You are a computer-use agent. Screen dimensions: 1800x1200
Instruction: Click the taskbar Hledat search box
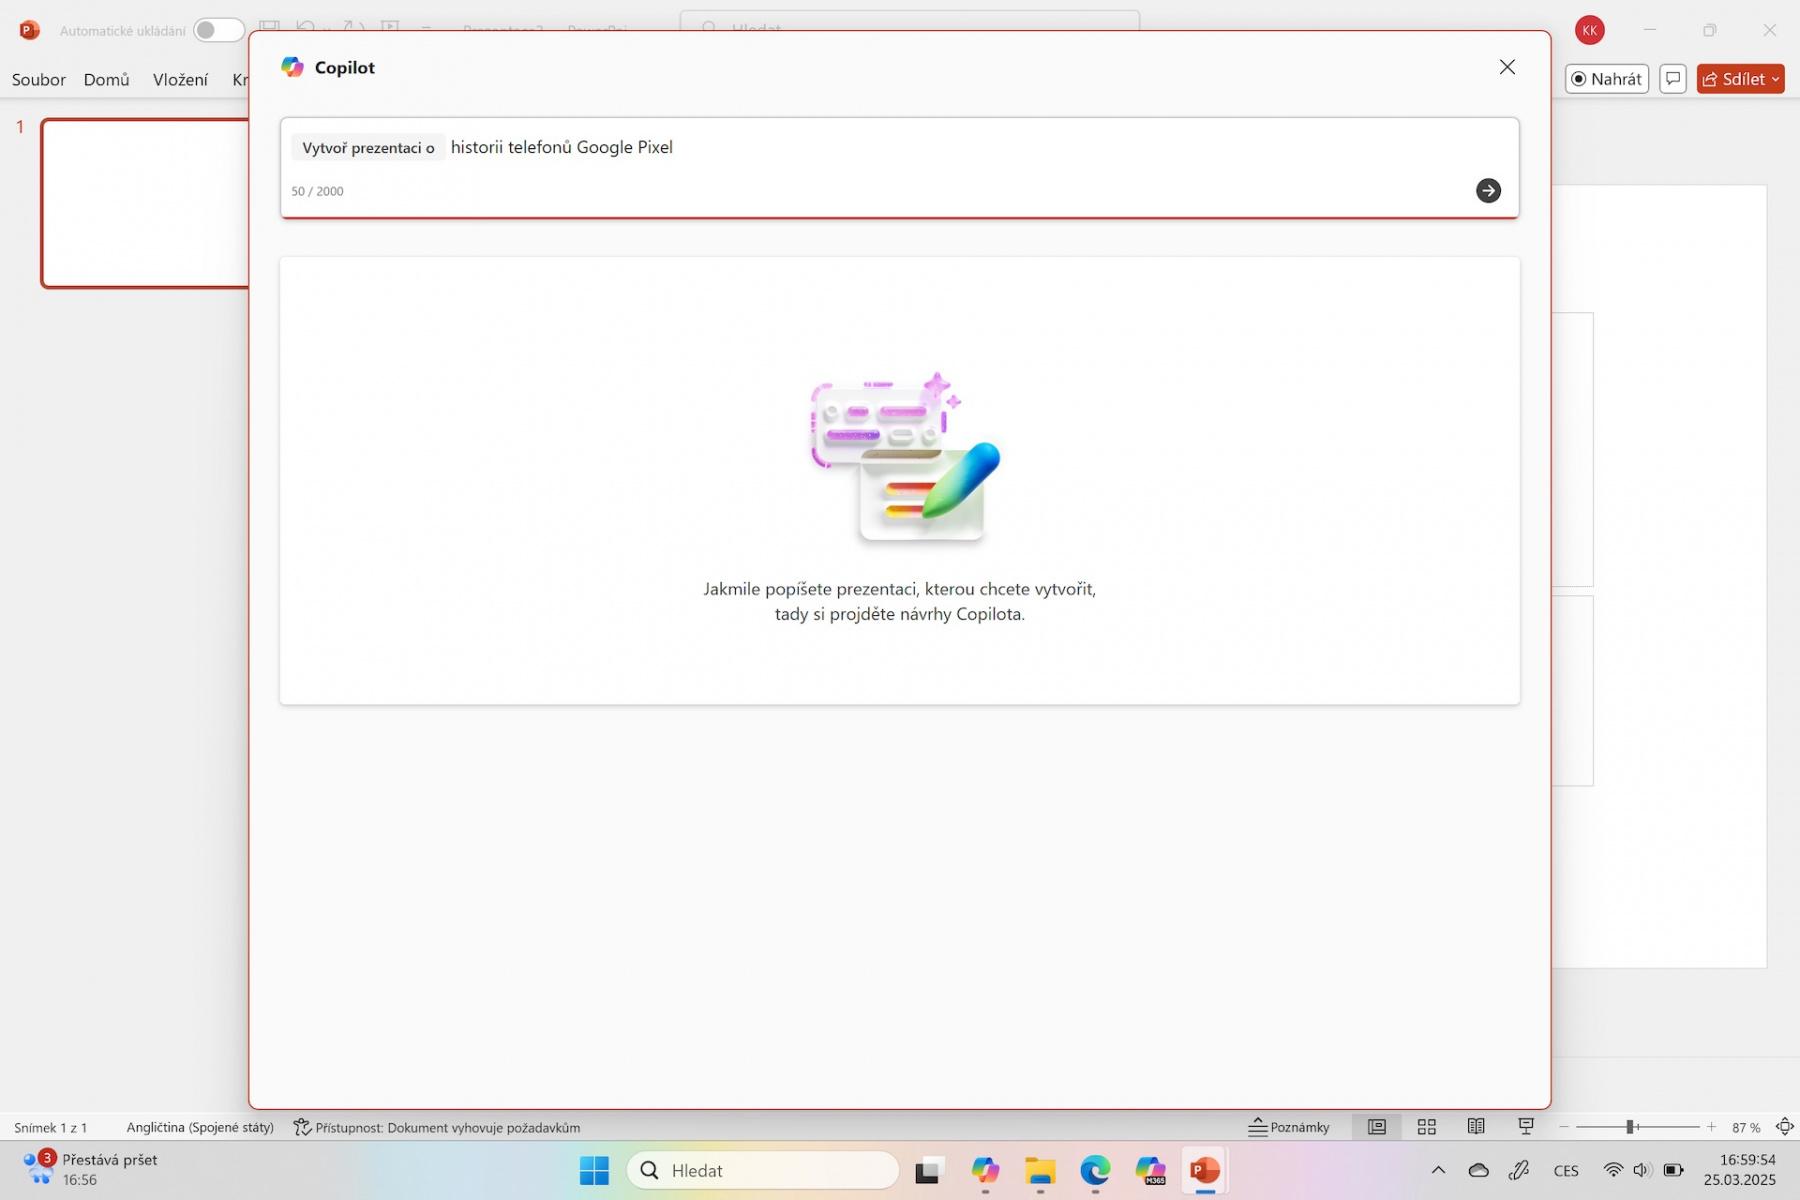(763, 1170)
